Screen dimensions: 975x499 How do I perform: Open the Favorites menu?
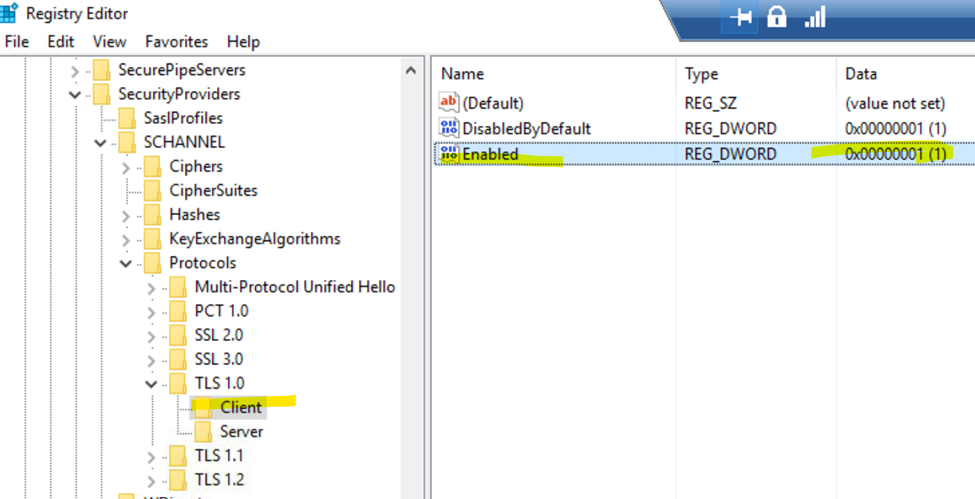coord(177,42)
